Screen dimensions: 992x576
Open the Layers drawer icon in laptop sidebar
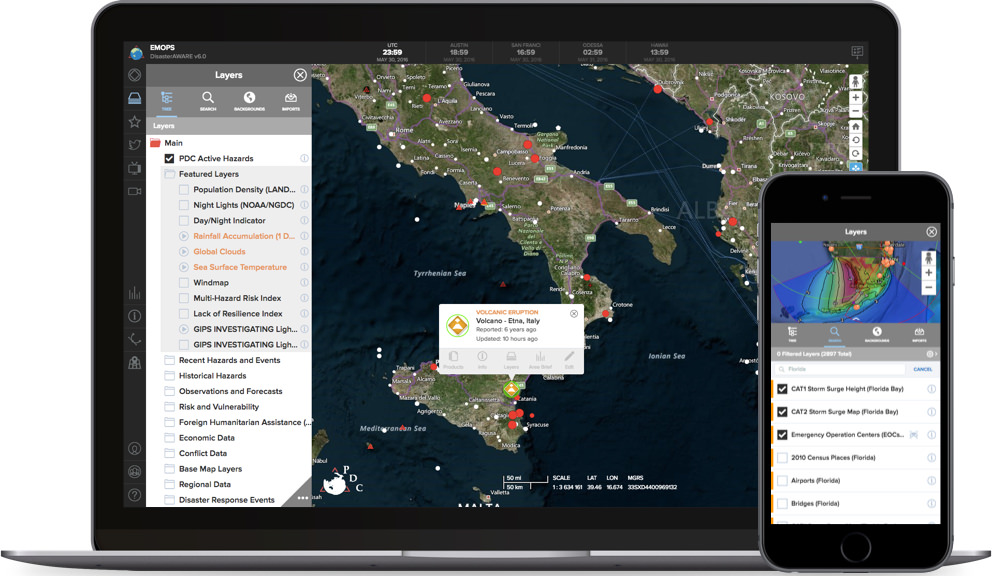[x=135, y=98]
